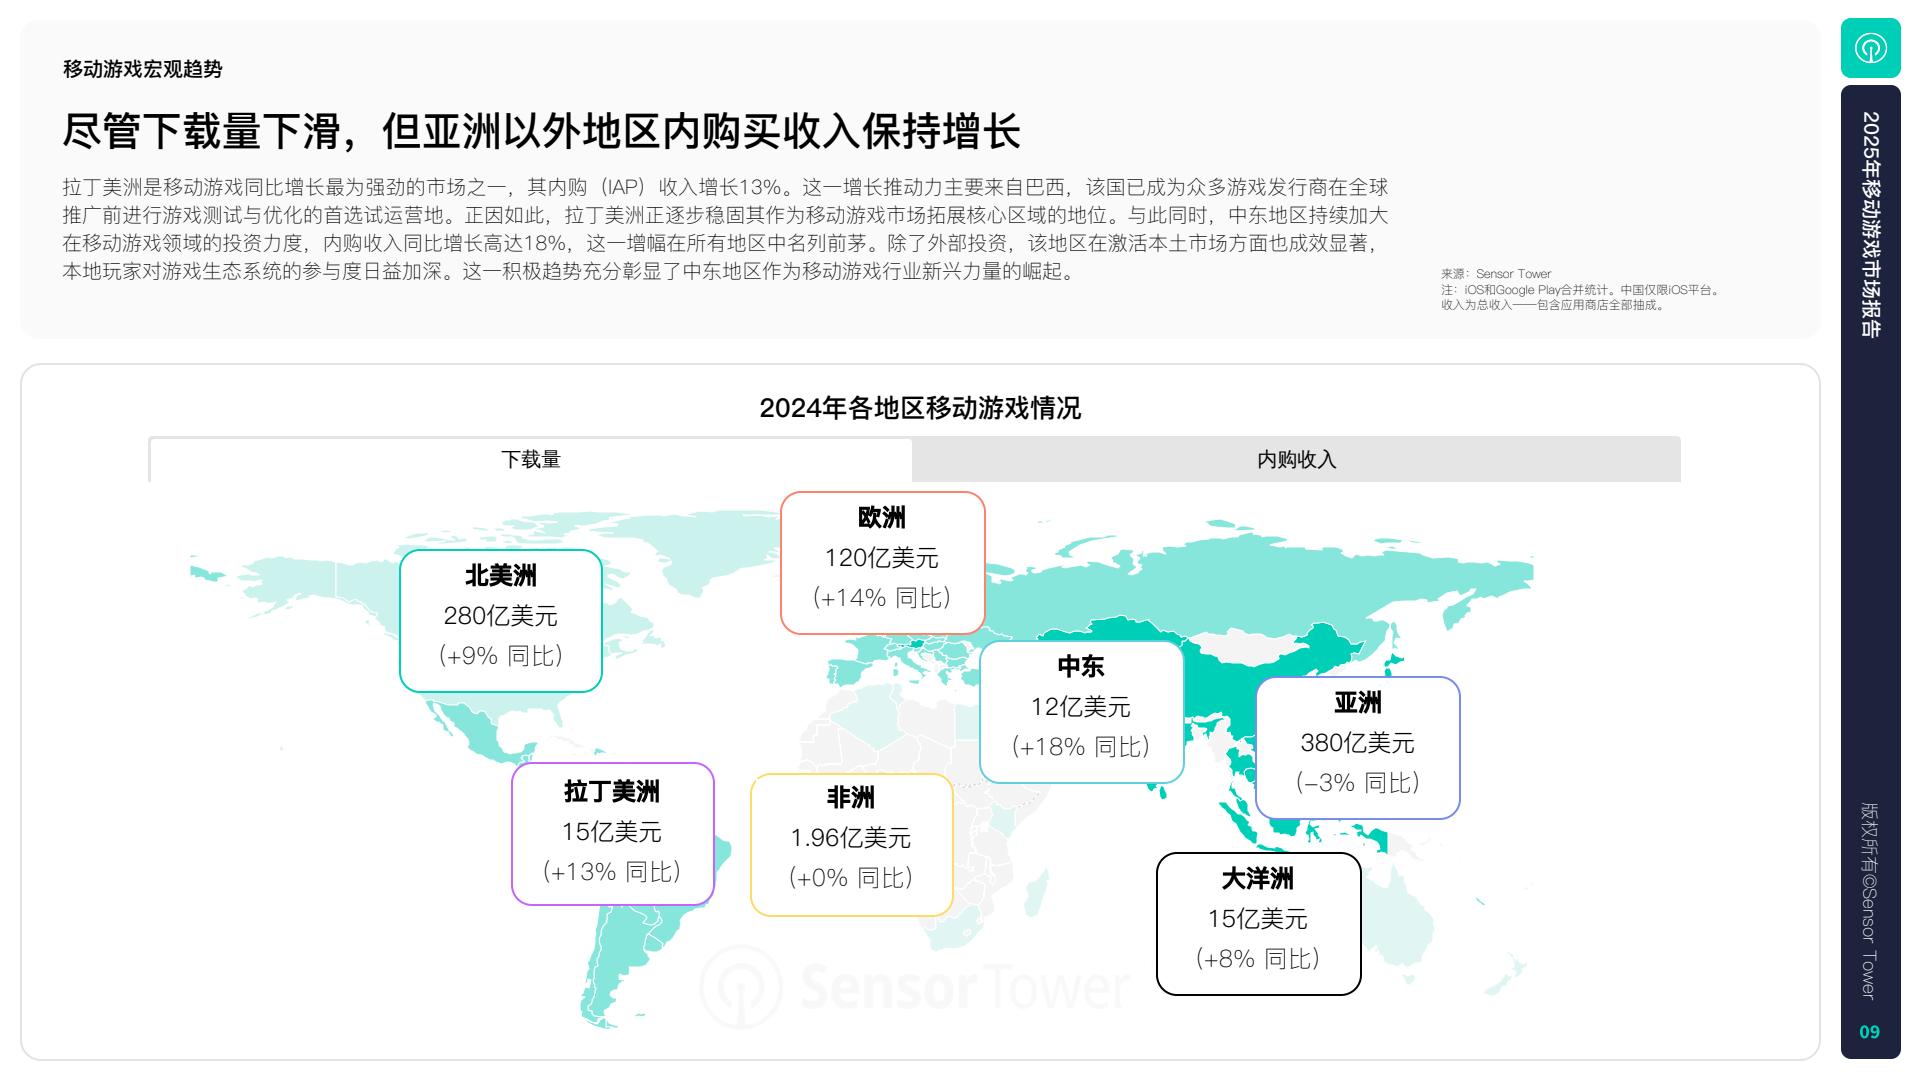This screenshot has width=1920, height=1080.
Task: Click the 版权所有 Sensor Tower copyright text
Action: pyautogui.click(x=1868, y=900)
